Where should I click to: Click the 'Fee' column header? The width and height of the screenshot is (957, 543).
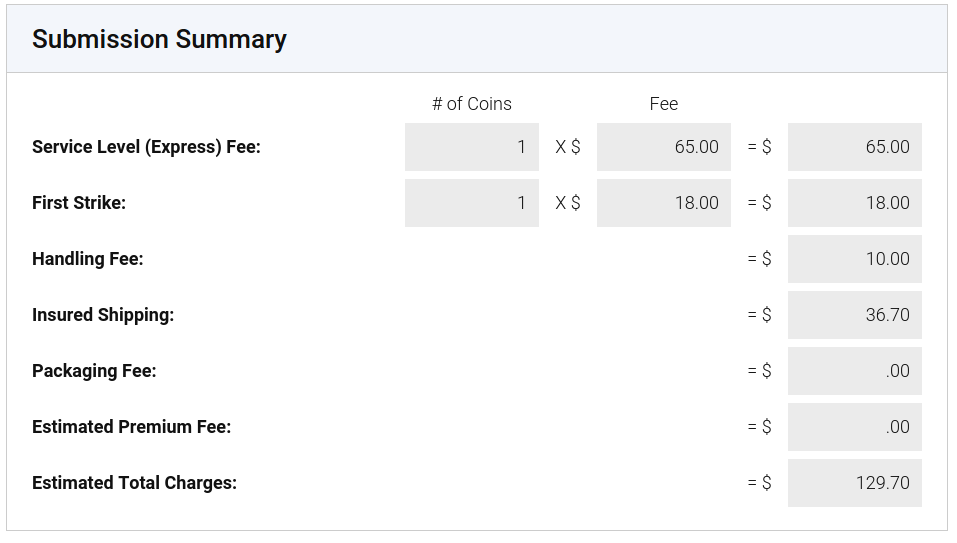(664, 104)
